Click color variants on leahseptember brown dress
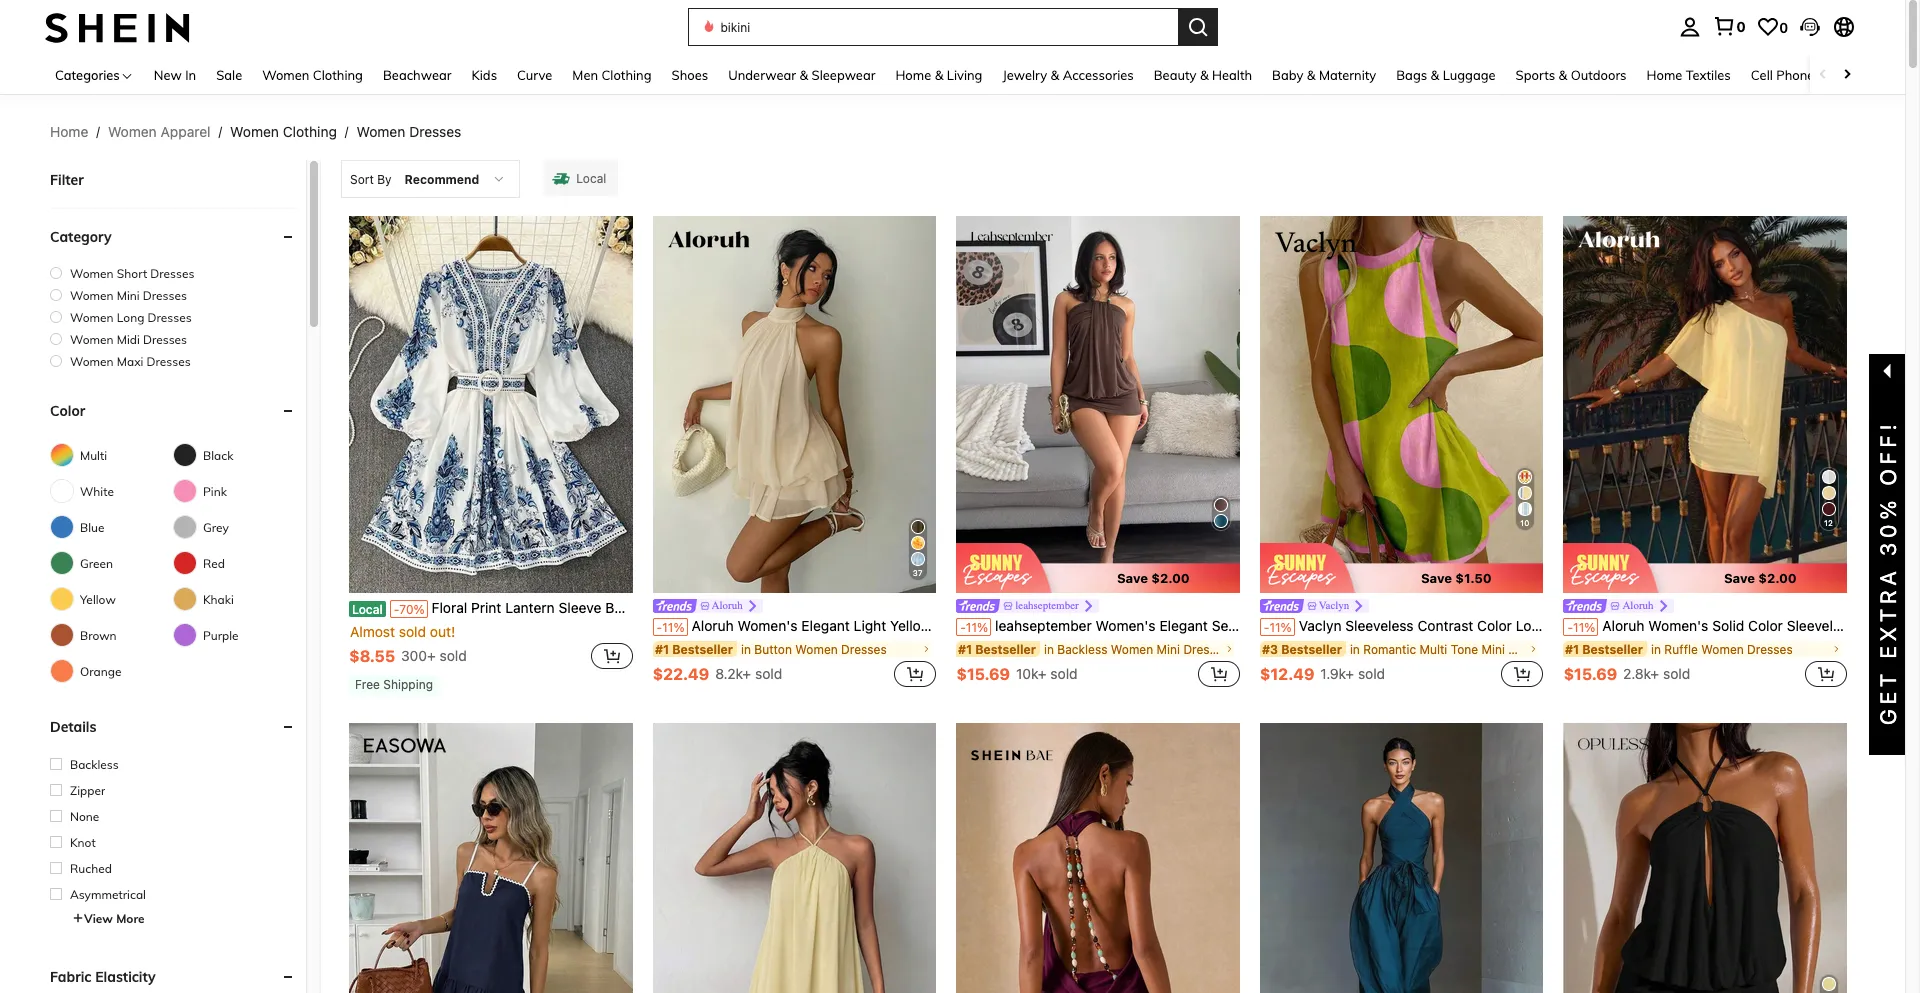Viewport: 1920px width, 993px height. (1221, 513)
